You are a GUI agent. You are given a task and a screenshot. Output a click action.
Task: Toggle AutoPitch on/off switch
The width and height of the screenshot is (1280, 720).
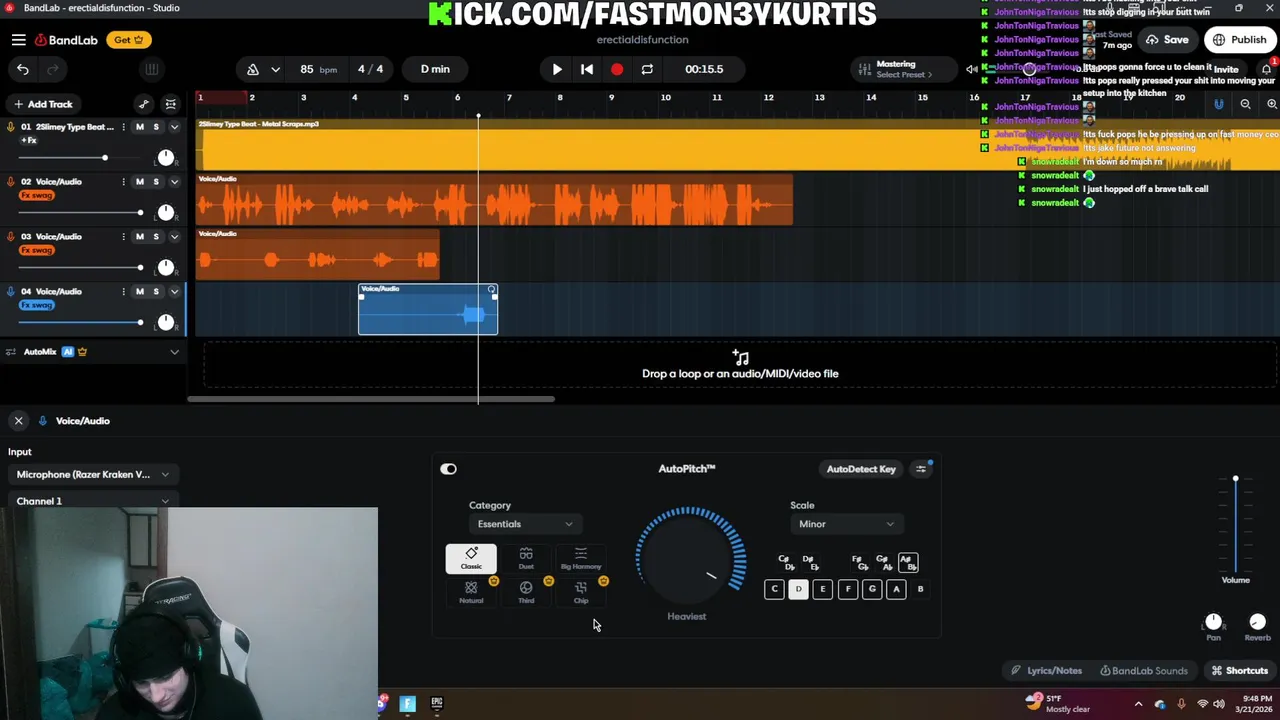point(448,469)
